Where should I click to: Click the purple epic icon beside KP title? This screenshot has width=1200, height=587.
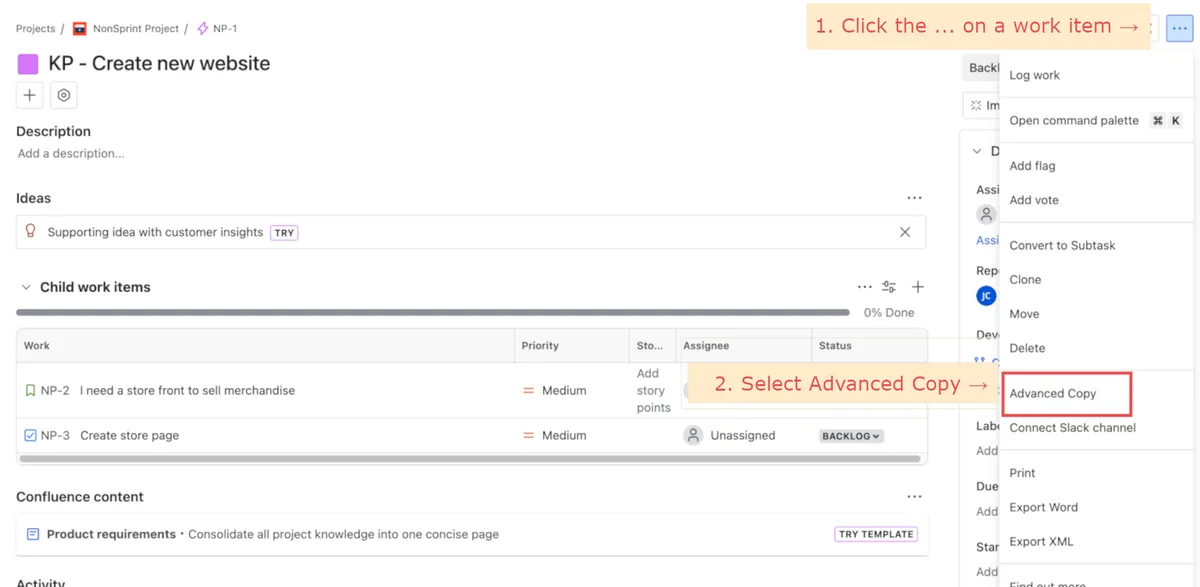pos(28,64)
